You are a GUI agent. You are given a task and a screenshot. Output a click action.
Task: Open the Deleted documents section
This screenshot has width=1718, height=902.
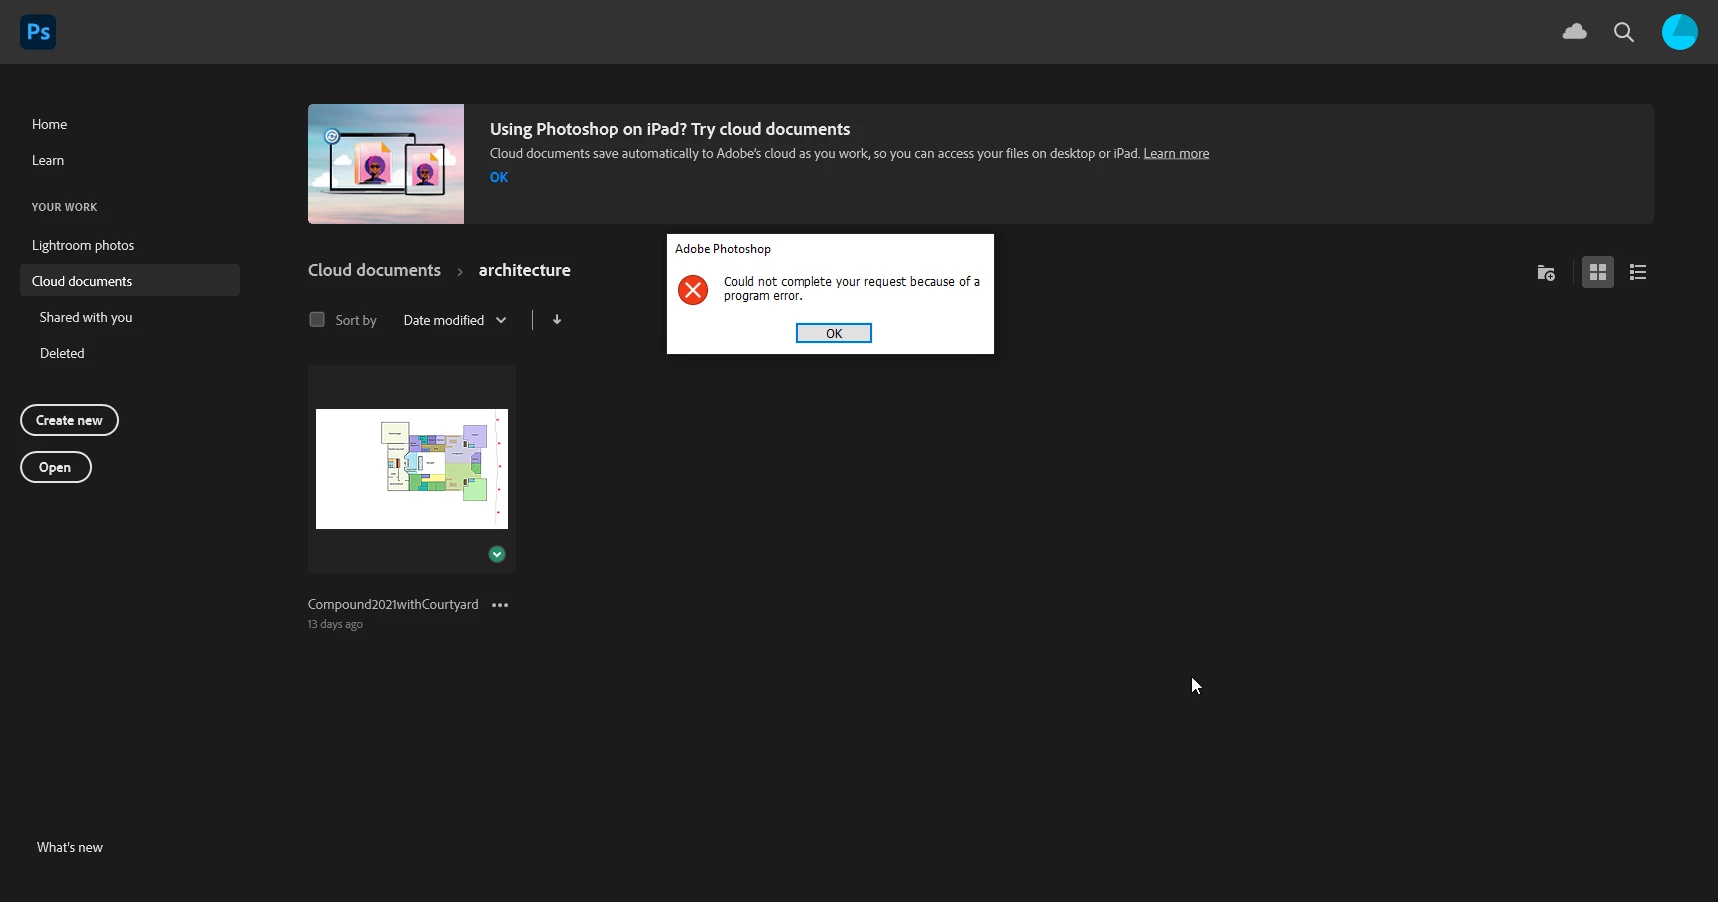[62, 353]
